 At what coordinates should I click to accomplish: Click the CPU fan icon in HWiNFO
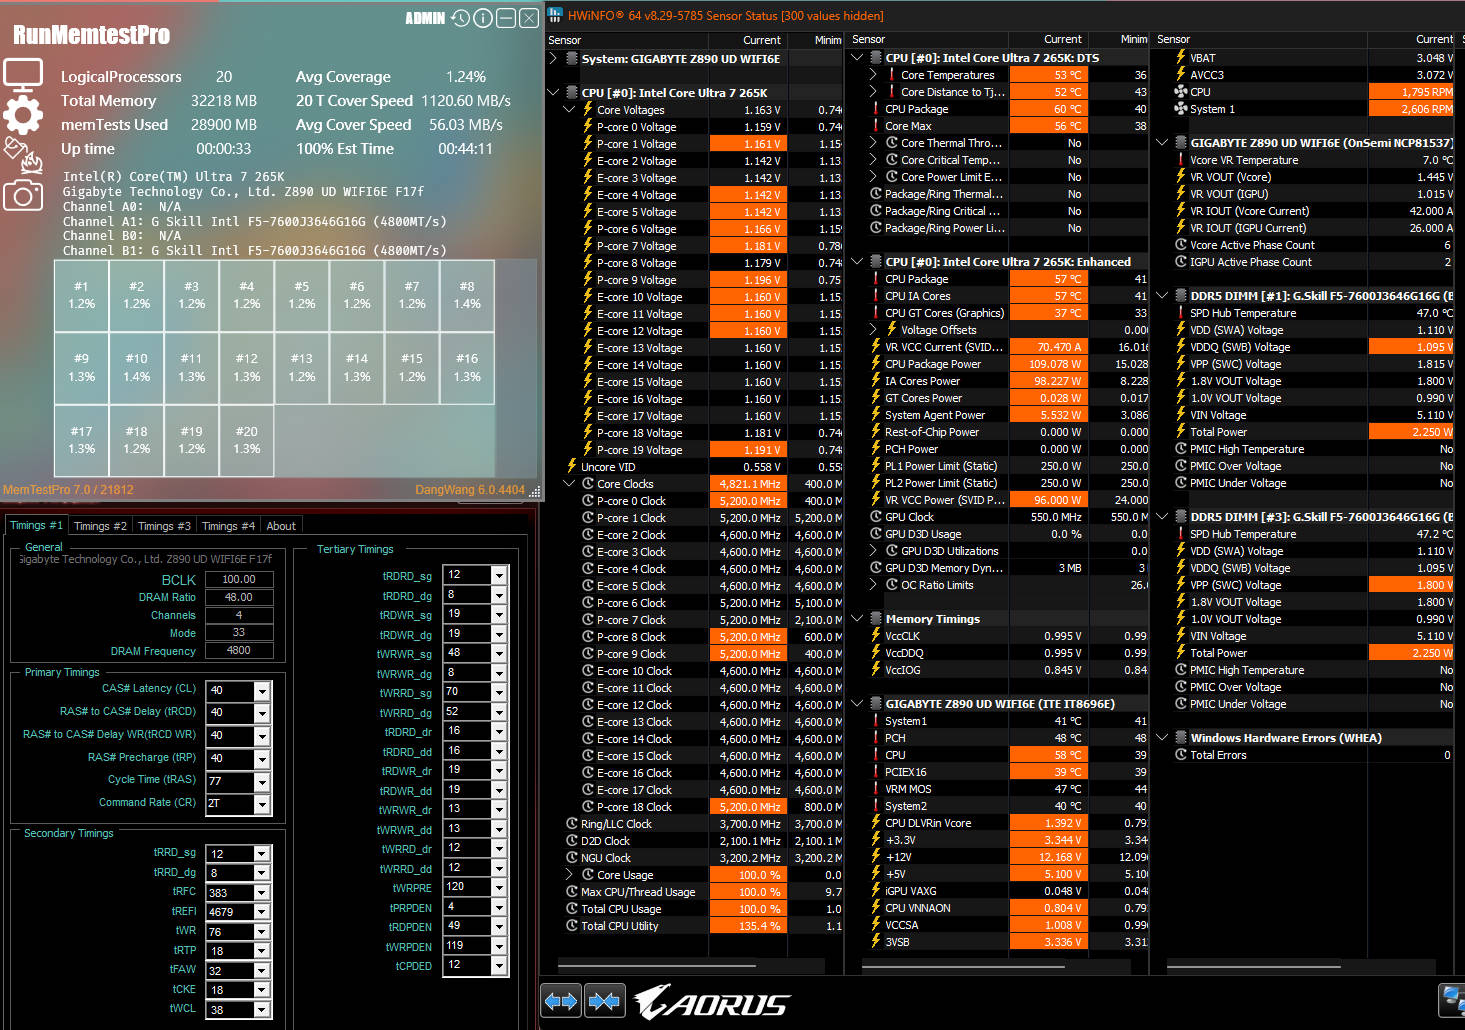[x=1180, y=92]
